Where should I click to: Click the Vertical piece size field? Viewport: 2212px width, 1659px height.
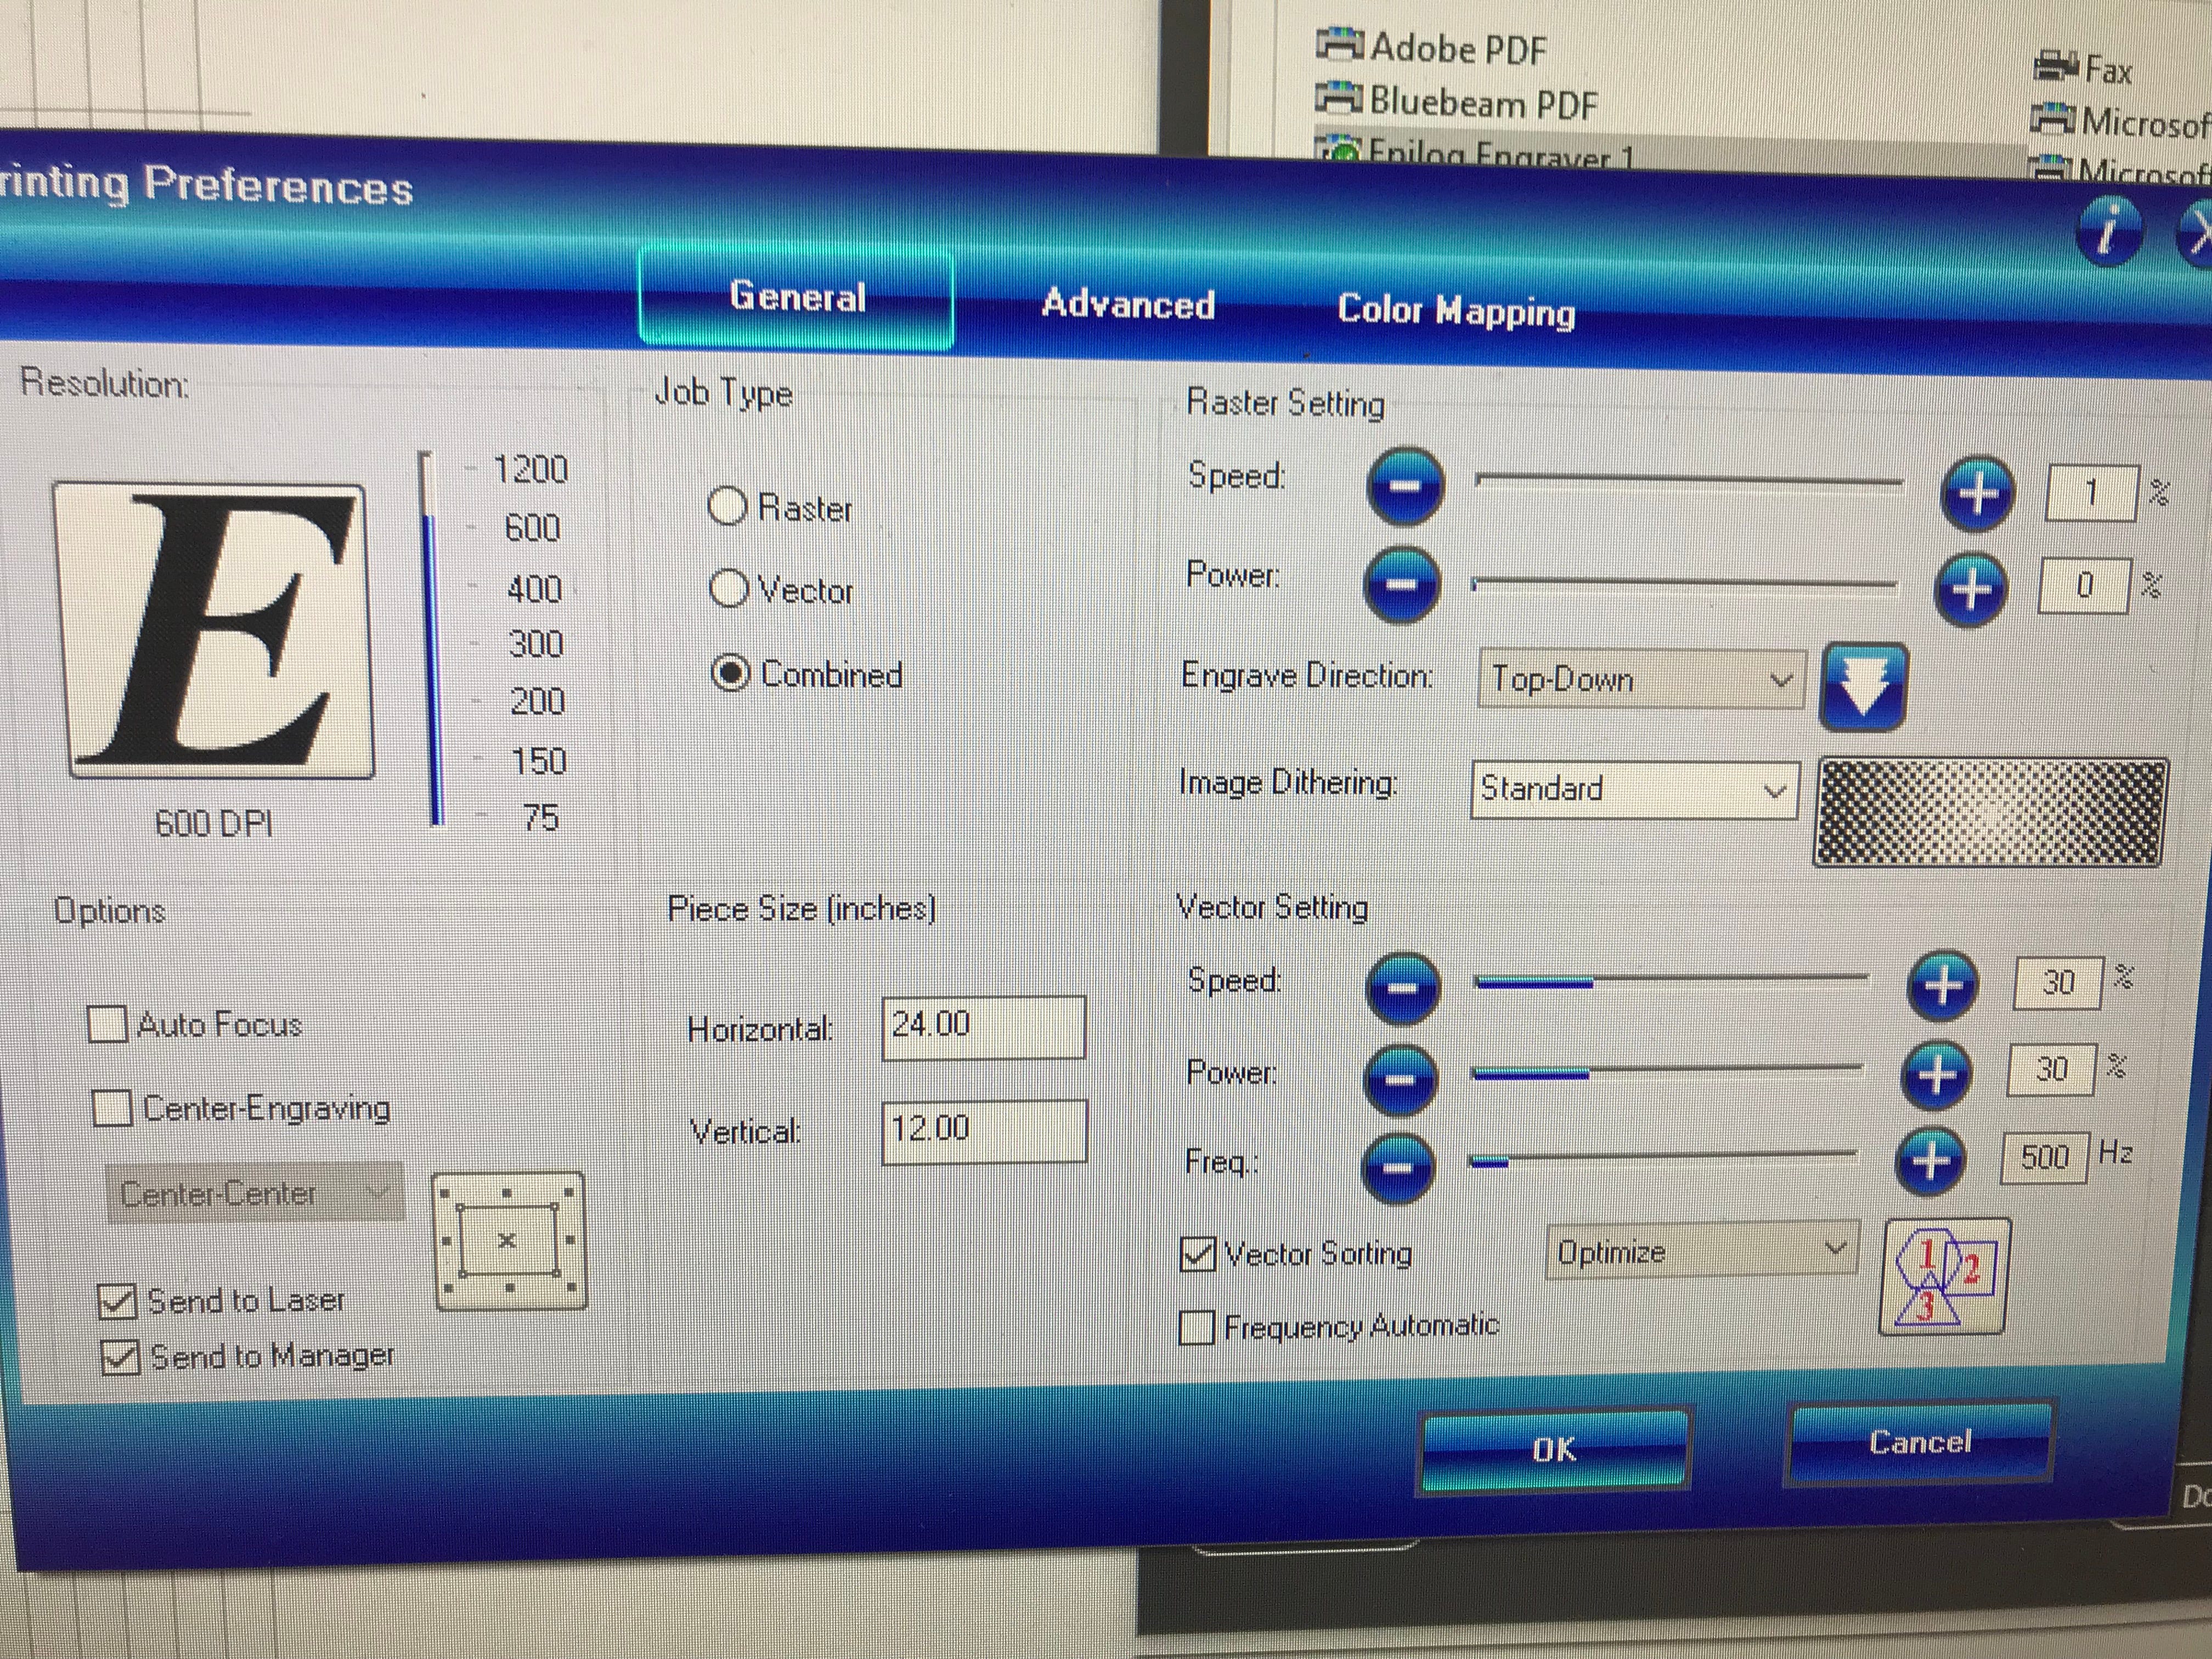[x=984, y=1131]
